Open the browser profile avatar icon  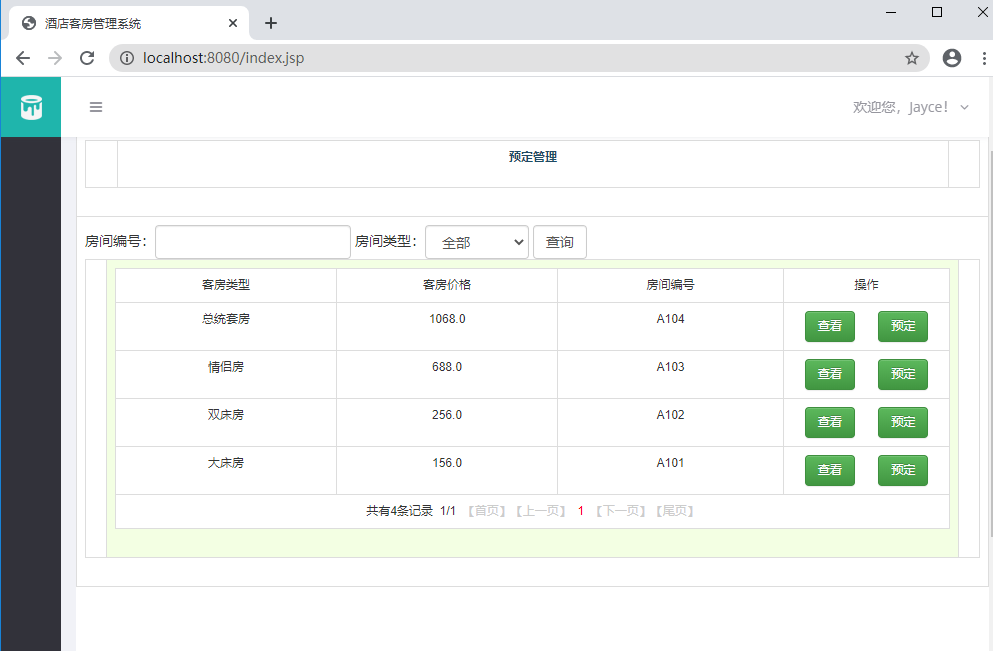coord(951,58)
